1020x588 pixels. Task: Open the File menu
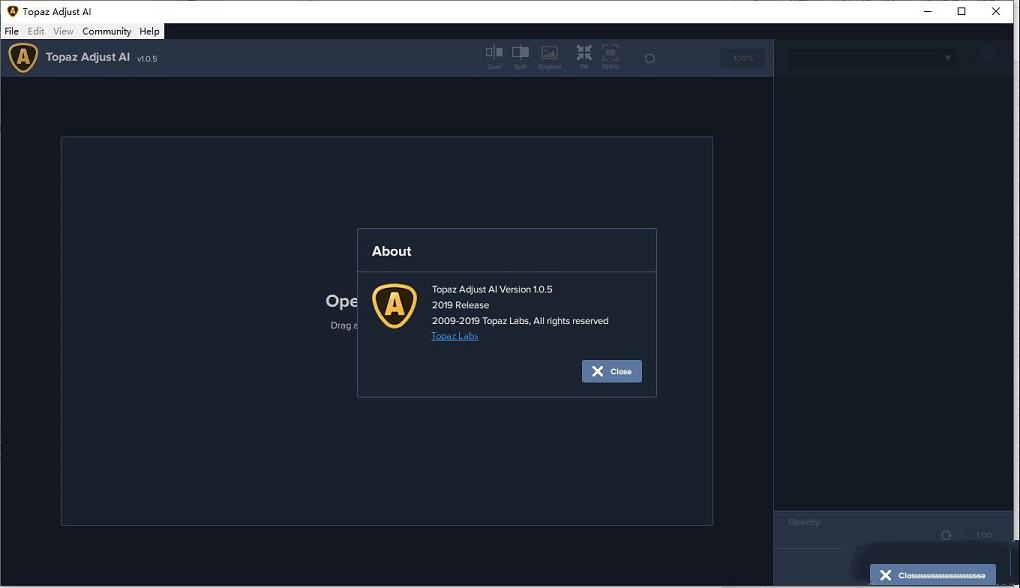pos(12,31)
